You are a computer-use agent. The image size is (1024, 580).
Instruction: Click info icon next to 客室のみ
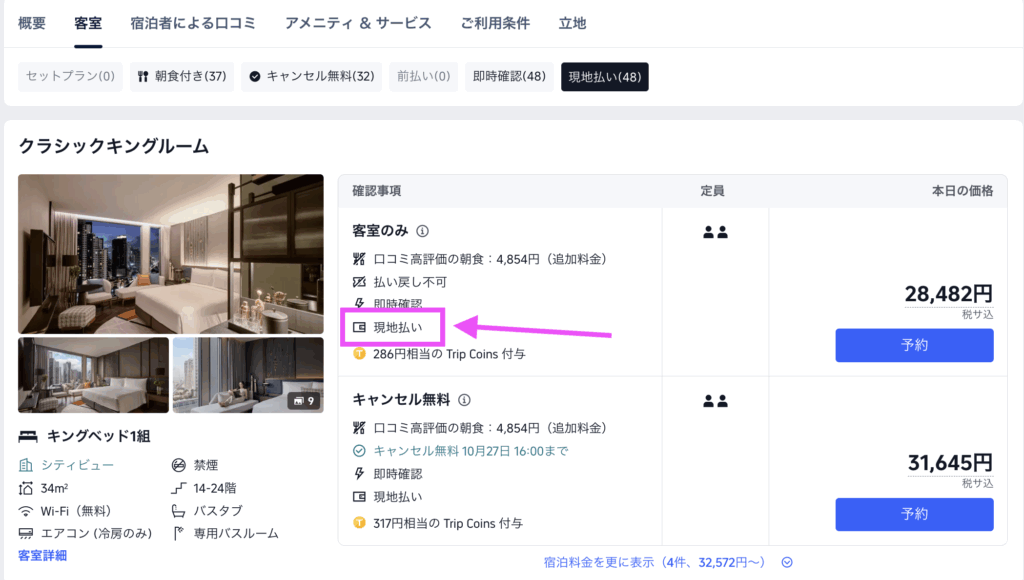click(423, 231)
